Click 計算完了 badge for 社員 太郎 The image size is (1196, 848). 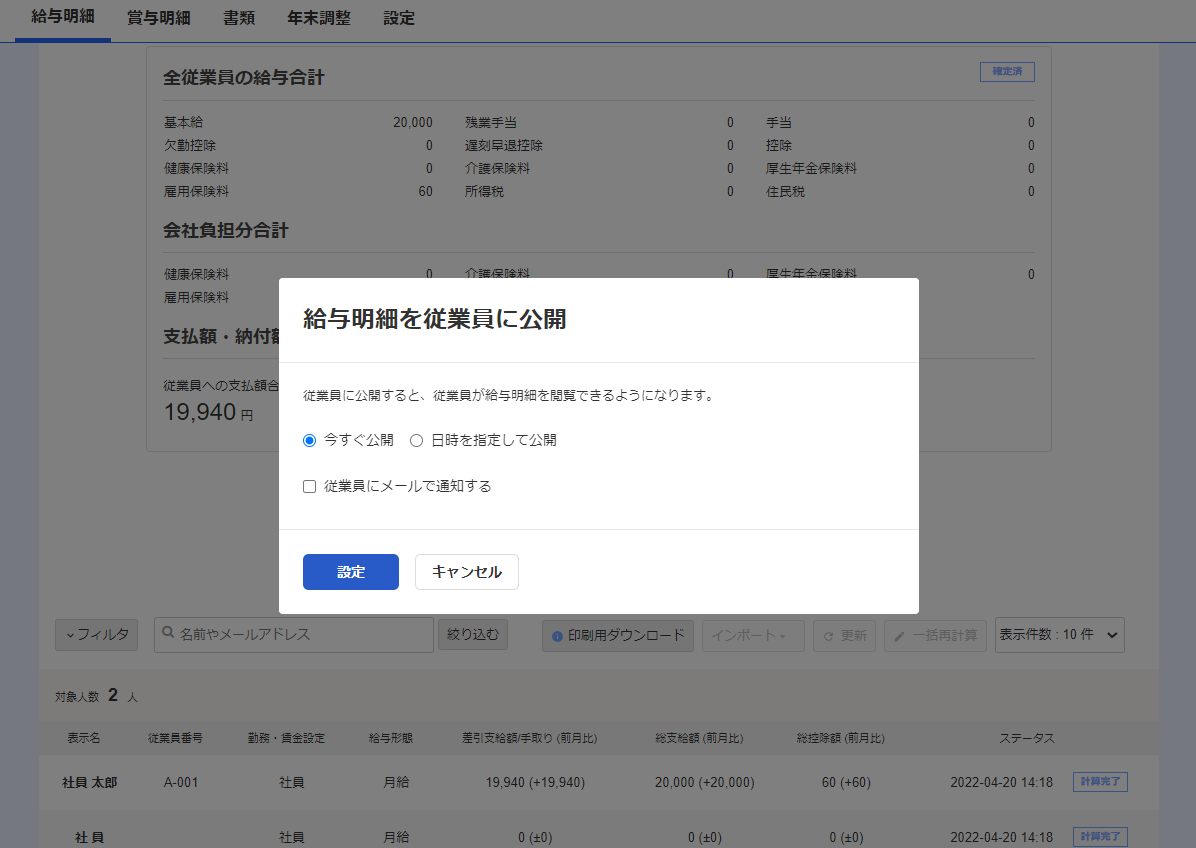click(1100, 782)
